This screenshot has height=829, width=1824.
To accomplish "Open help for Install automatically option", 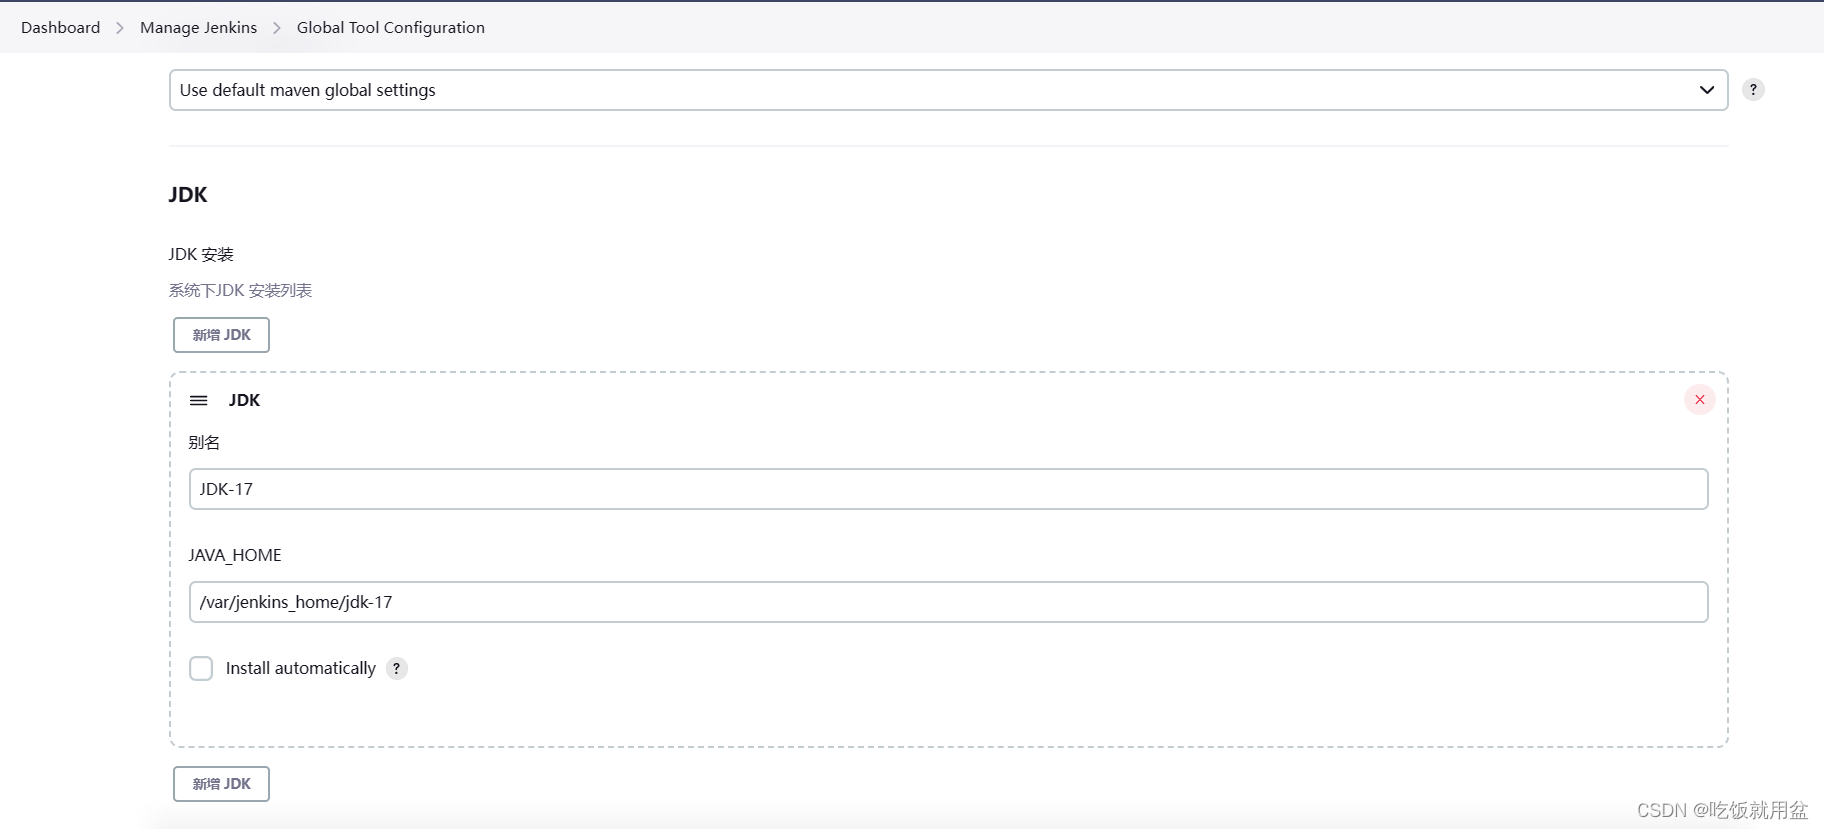I will [x=396, y=668].
